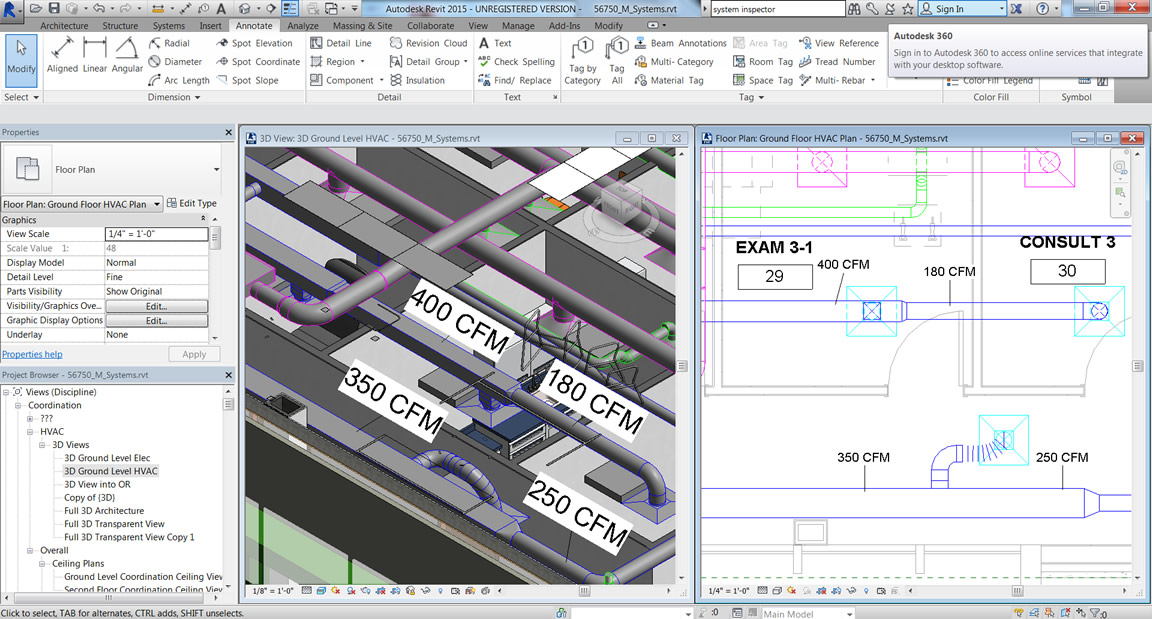The width and height of the screenshot is (1152, 619).
Task: Switch to the Architecture tab
Action: [x=64, y=26]
